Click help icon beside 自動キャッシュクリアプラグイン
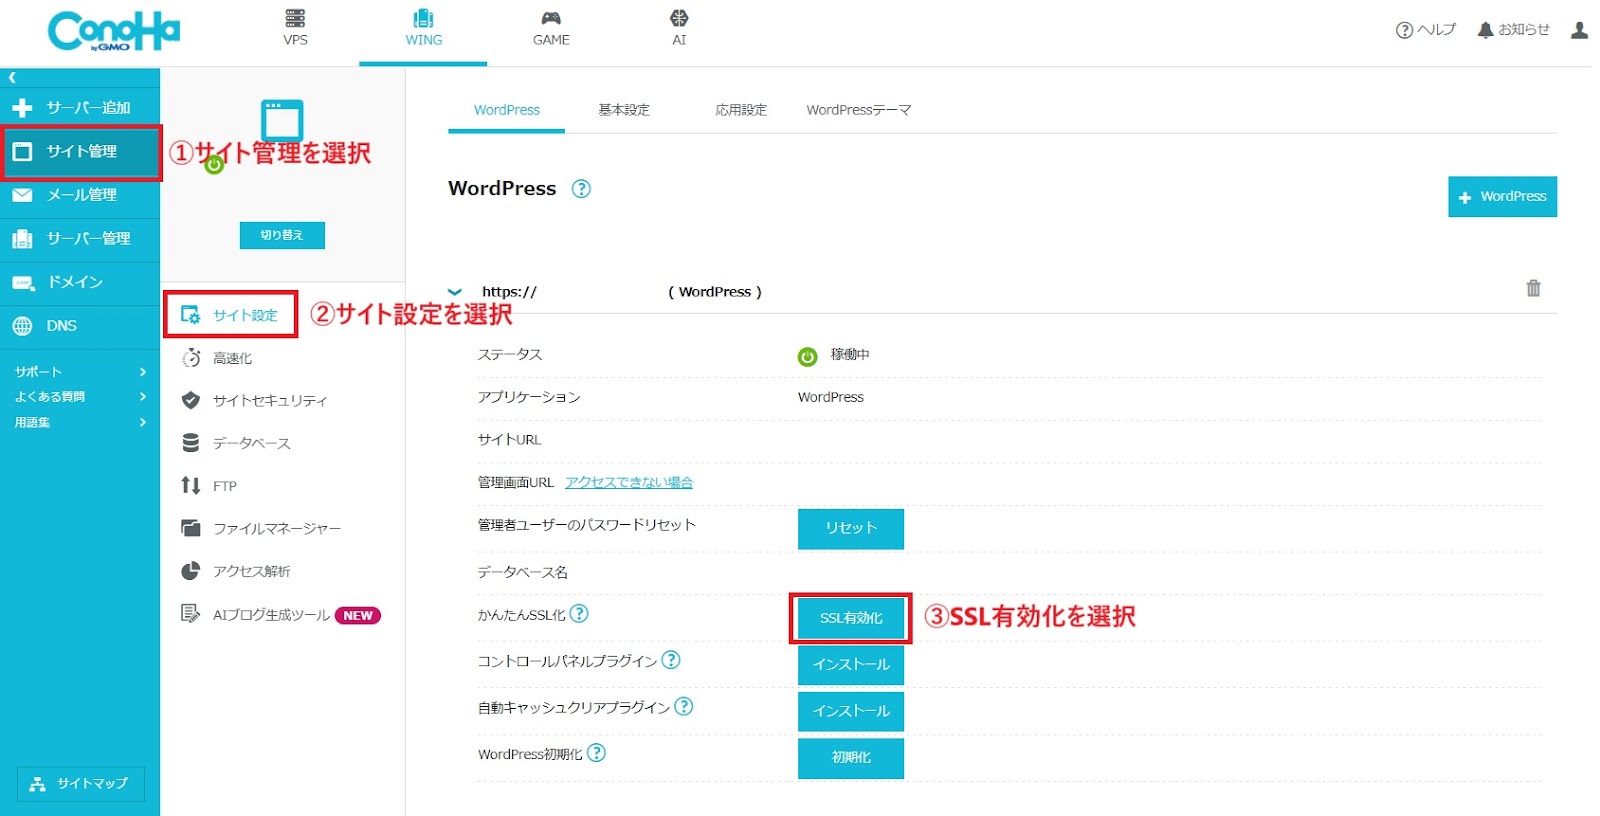This screenshot has width=1600, height=816. [683, 706]
